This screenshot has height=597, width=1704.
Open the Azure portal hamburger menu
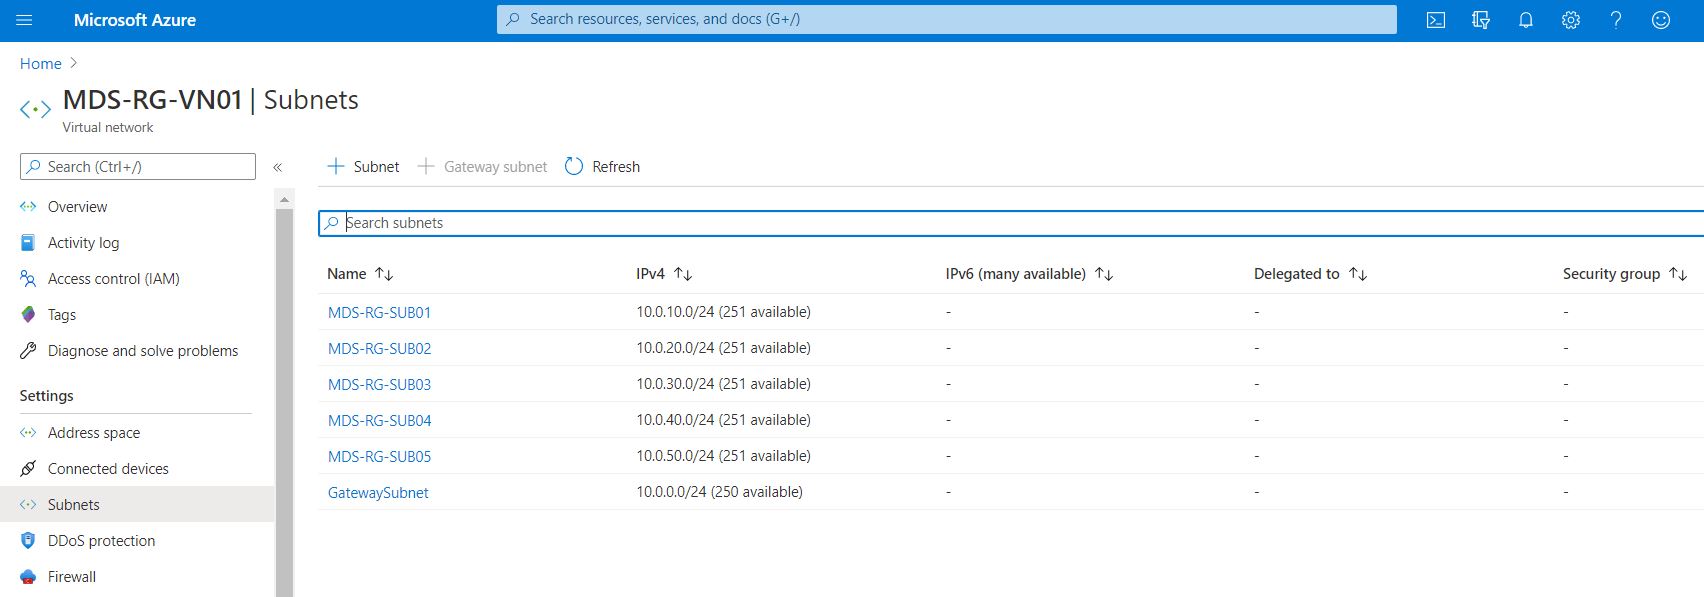(x=25, y=20)
